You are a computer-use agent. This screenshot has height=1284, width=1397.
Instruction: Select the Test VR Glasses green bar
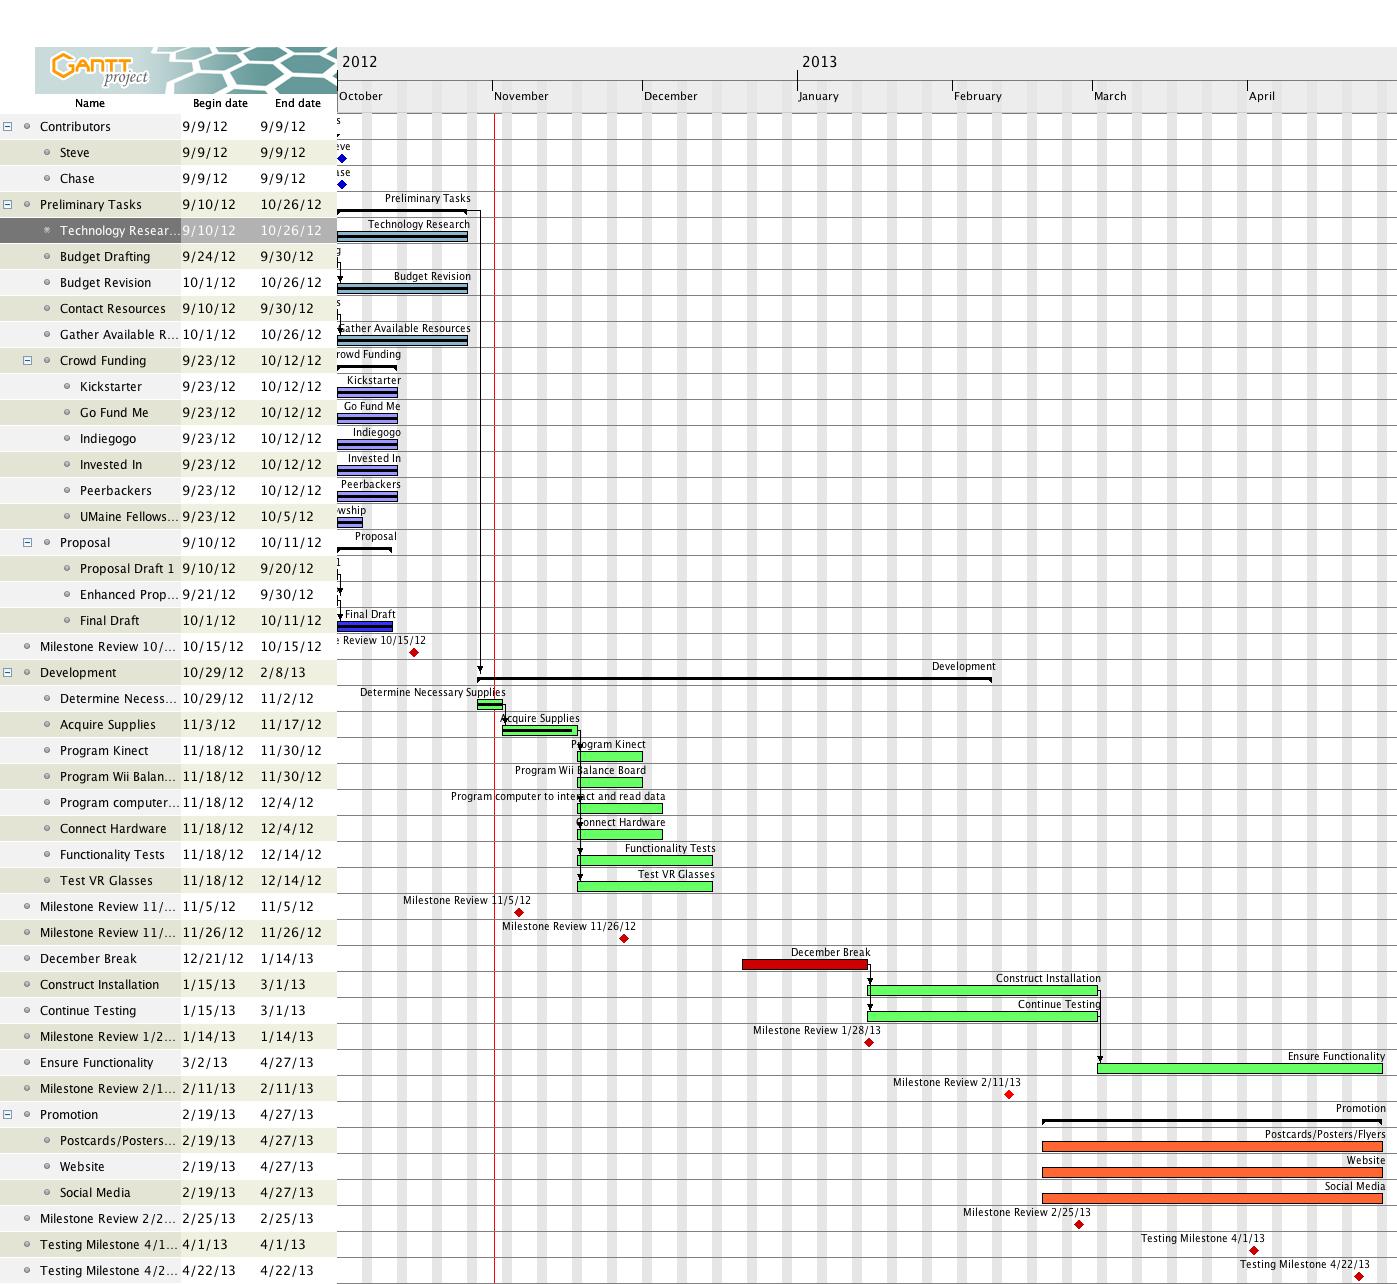click(x=644, y=886)
